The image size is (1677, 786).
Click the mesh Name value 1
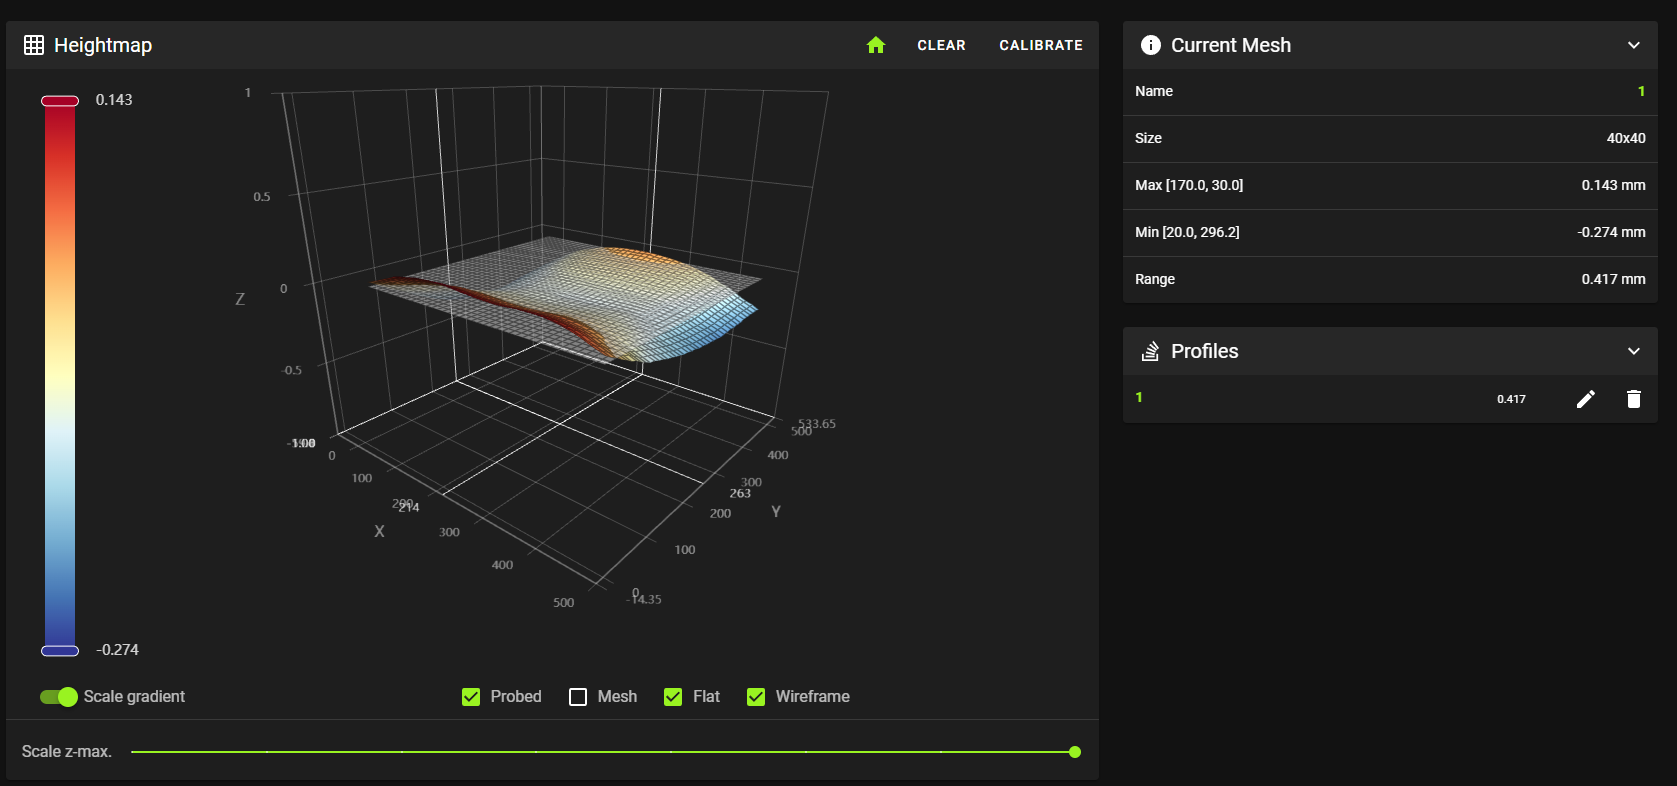pyautogui.click(x=1641, y=91)
